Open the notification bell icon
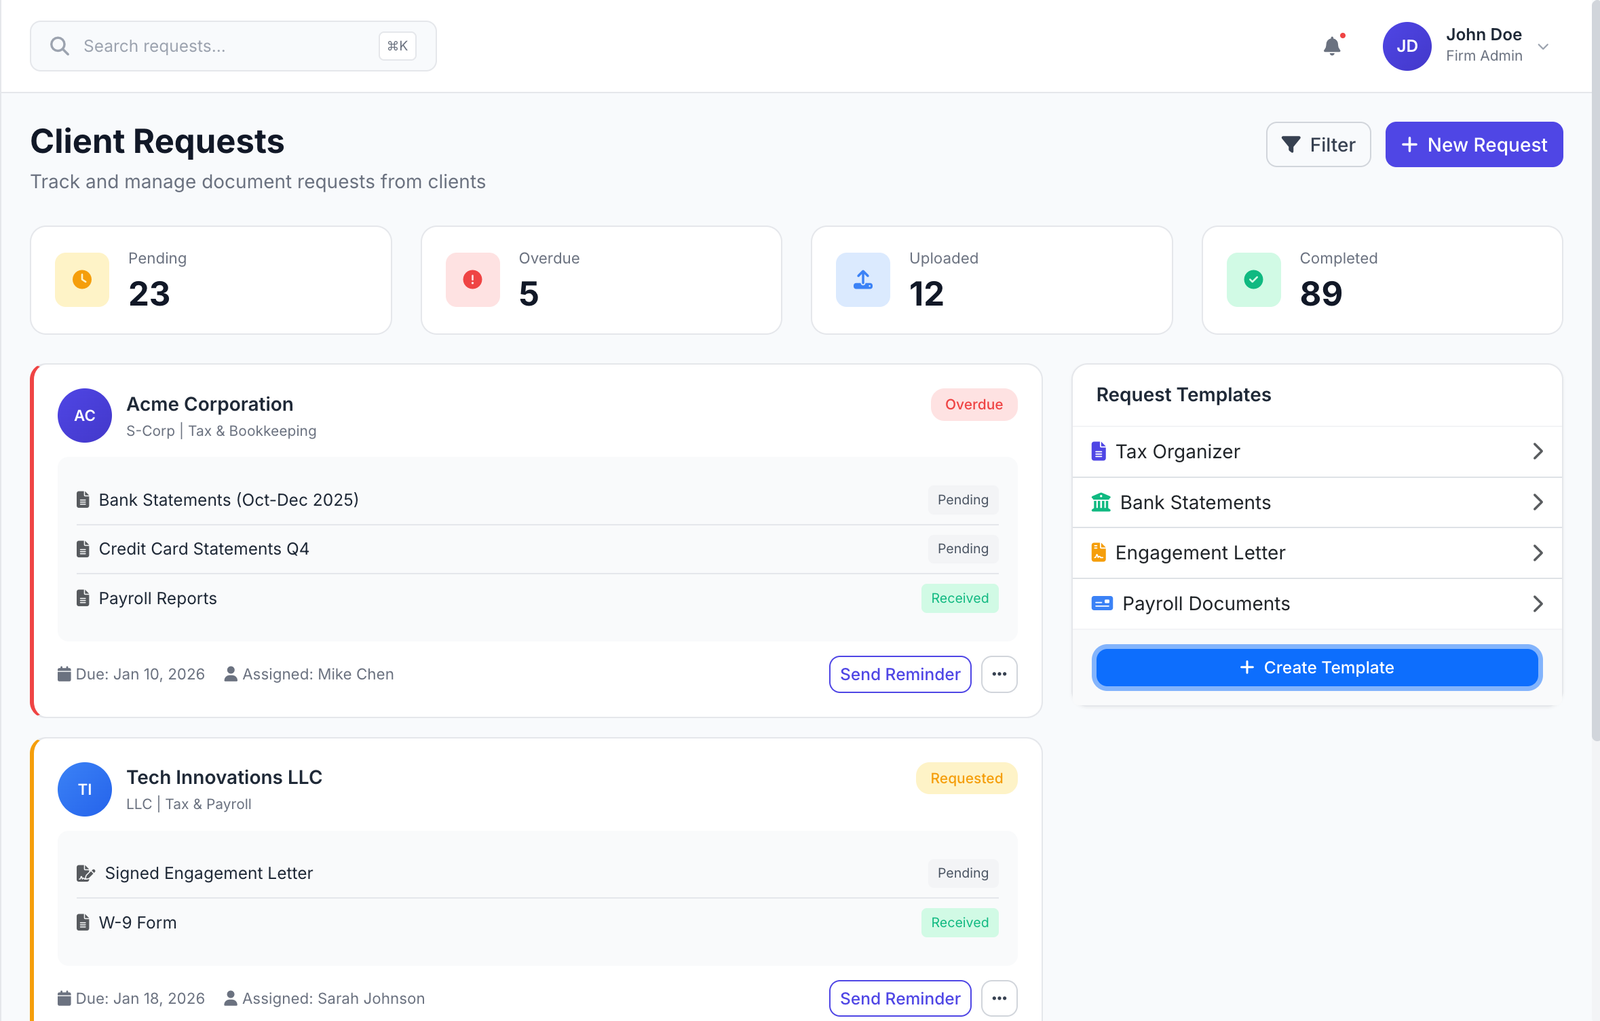 click(1331, 45)
